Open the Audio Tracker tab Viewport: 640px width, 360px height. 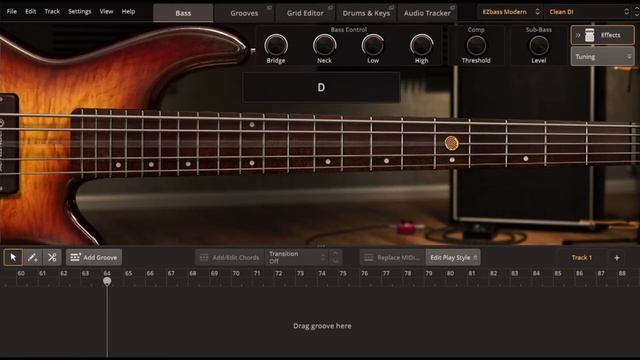click(427, 13)
